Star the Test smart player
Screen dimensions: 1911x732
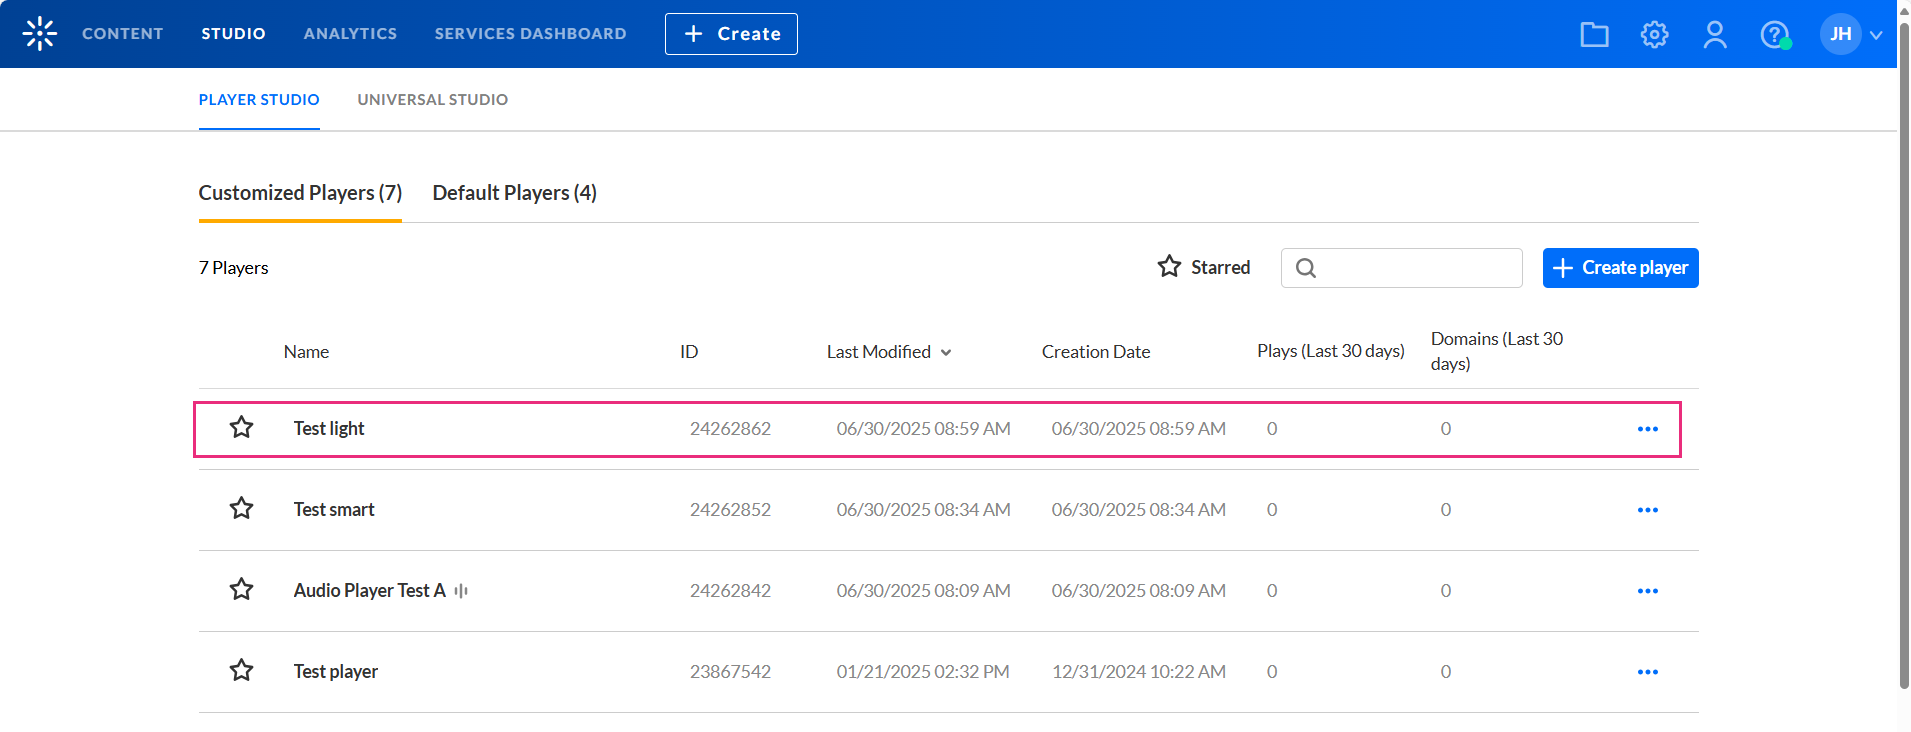241,509
